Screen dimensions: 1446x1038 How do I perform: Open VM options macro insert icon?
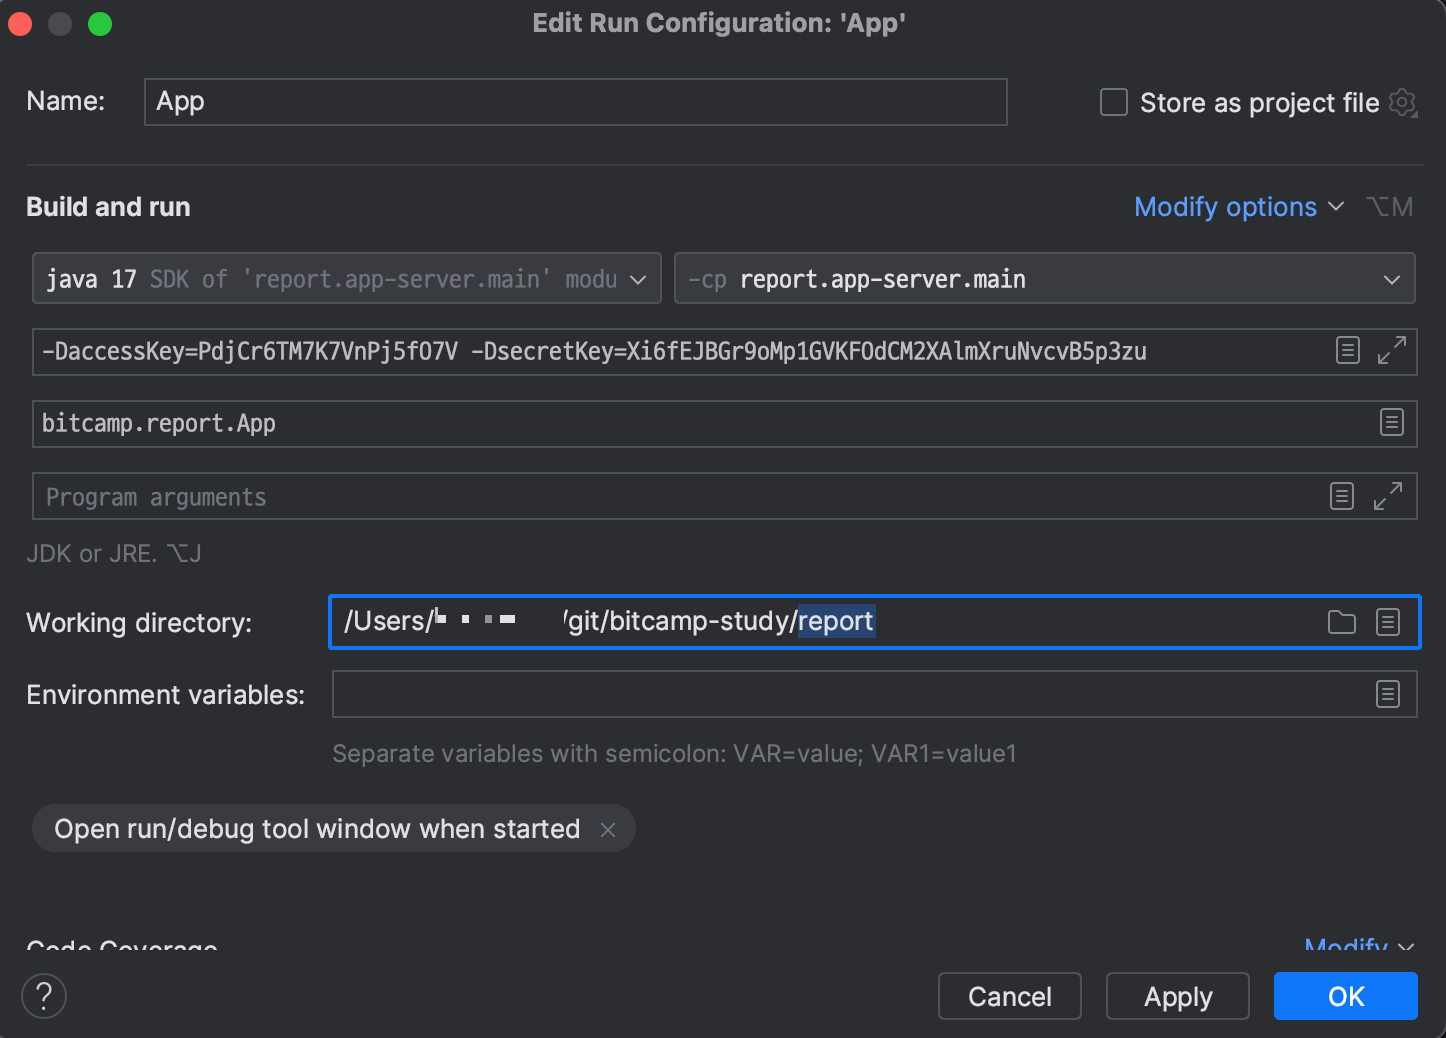click(1348, 350)
